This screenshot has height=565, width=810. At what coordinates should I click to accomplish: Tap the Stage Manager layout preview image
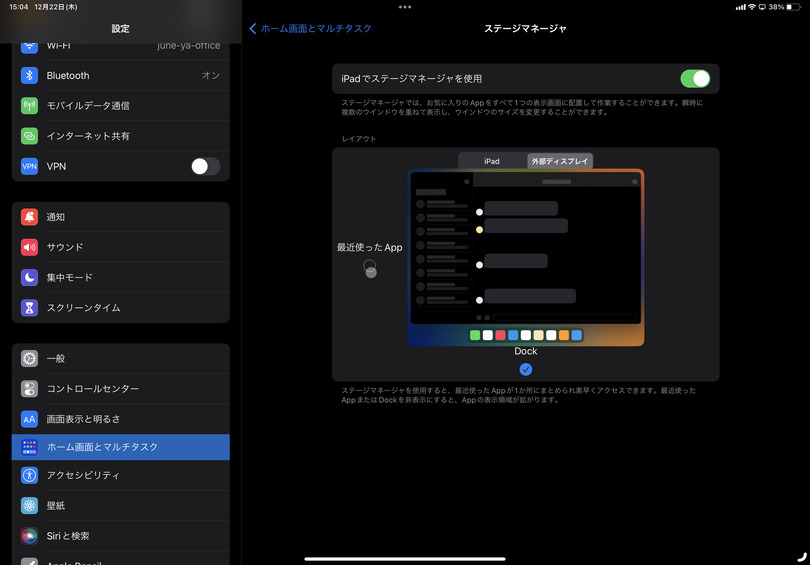525,257
